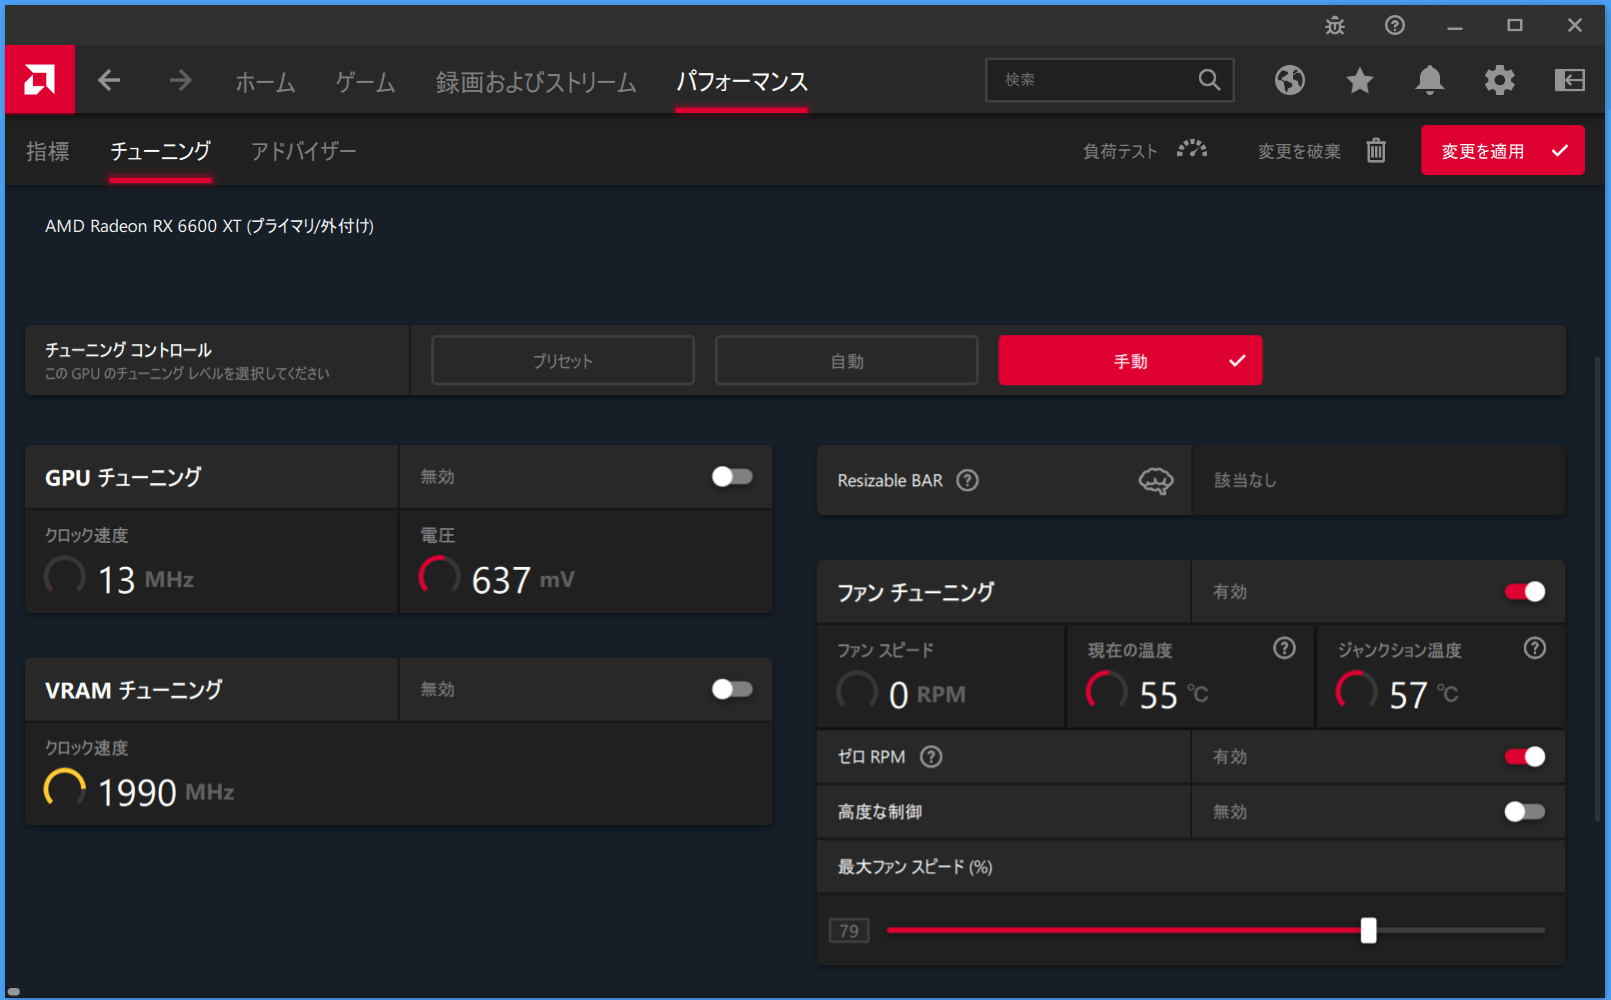The image size is (1611, 1000).
Task: Go forward with the right arrow
Action: point(180,80)
